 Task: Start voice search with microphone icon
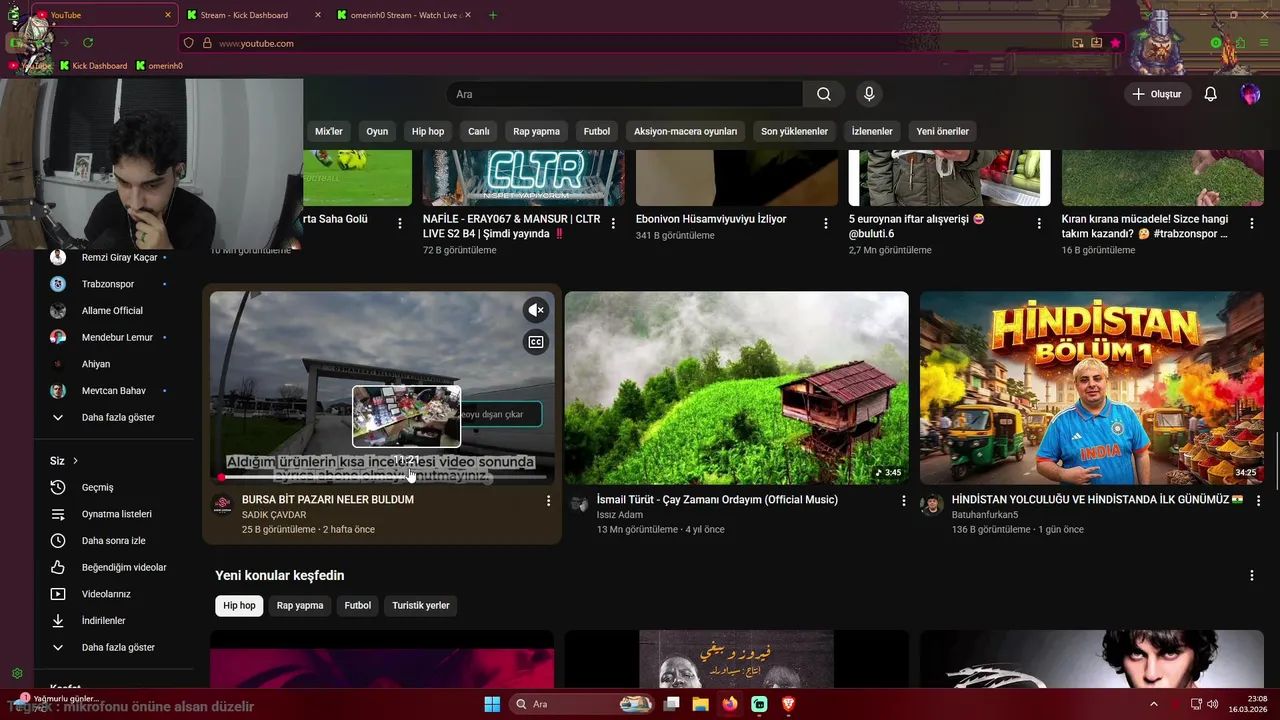869,94
